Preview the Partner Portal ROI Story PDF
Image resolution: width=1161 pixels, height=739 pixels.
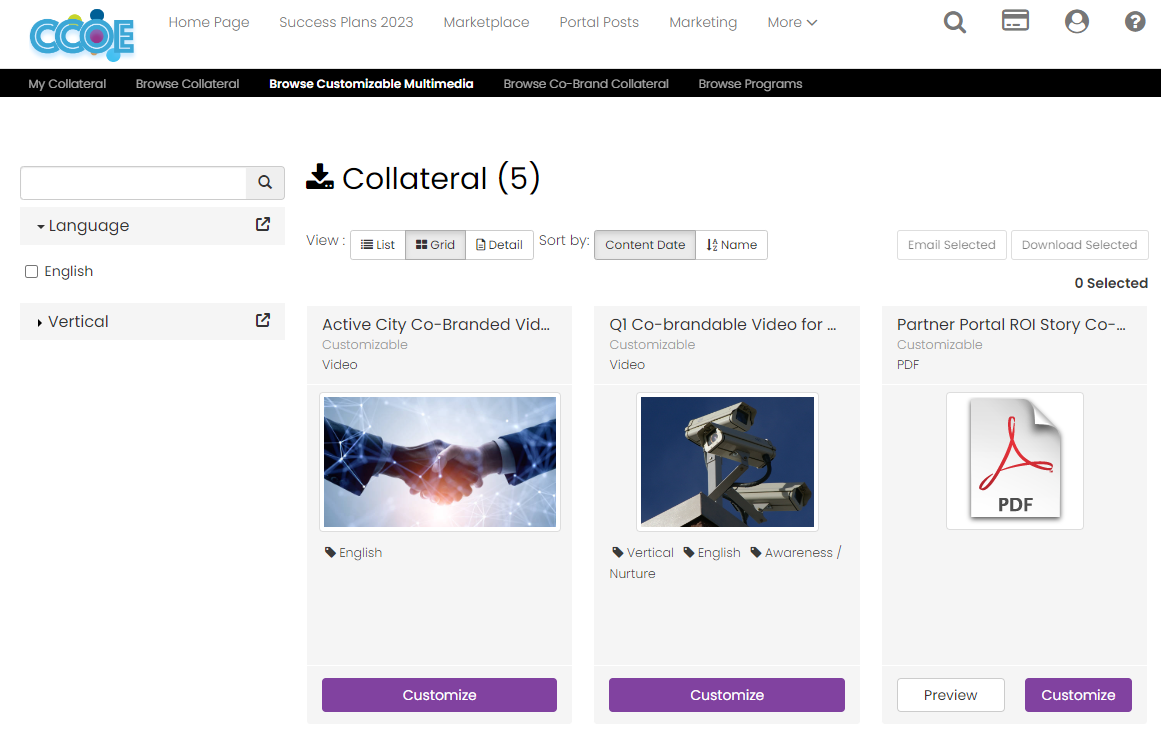pos(950,694)
